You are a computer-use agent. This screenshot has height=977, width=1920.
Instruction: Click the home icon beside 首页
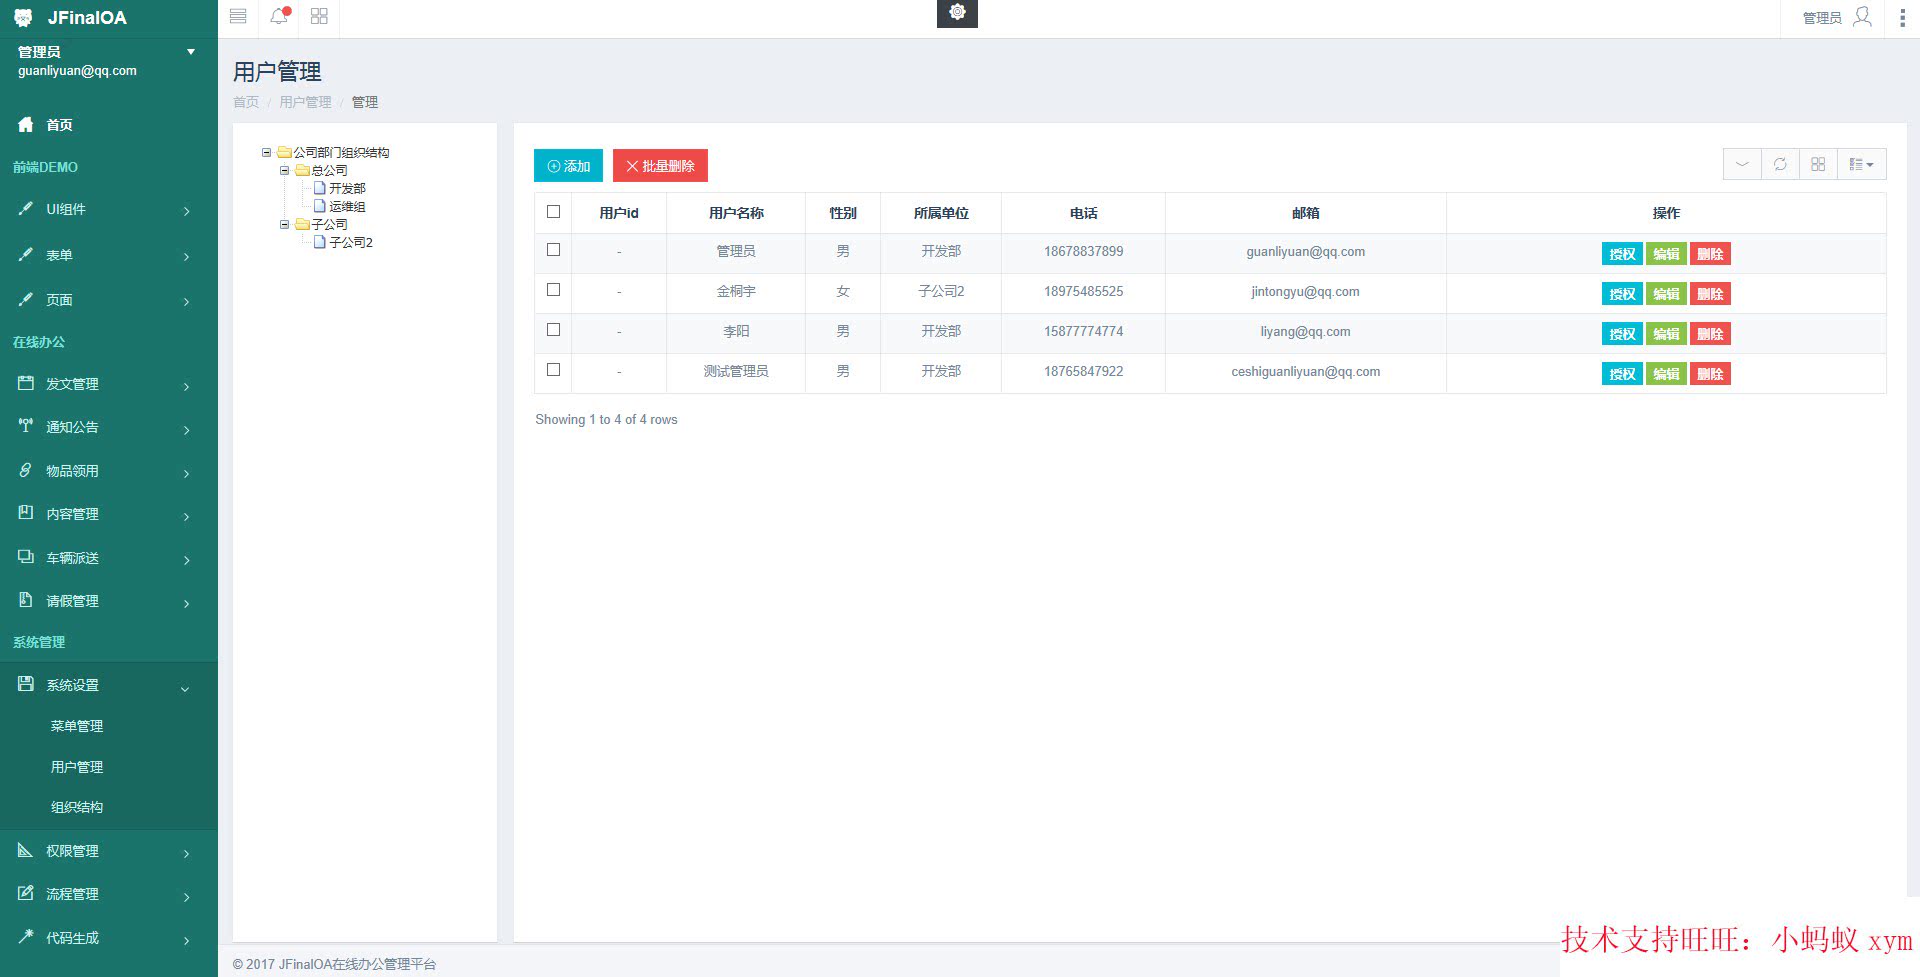click(26, 124)
